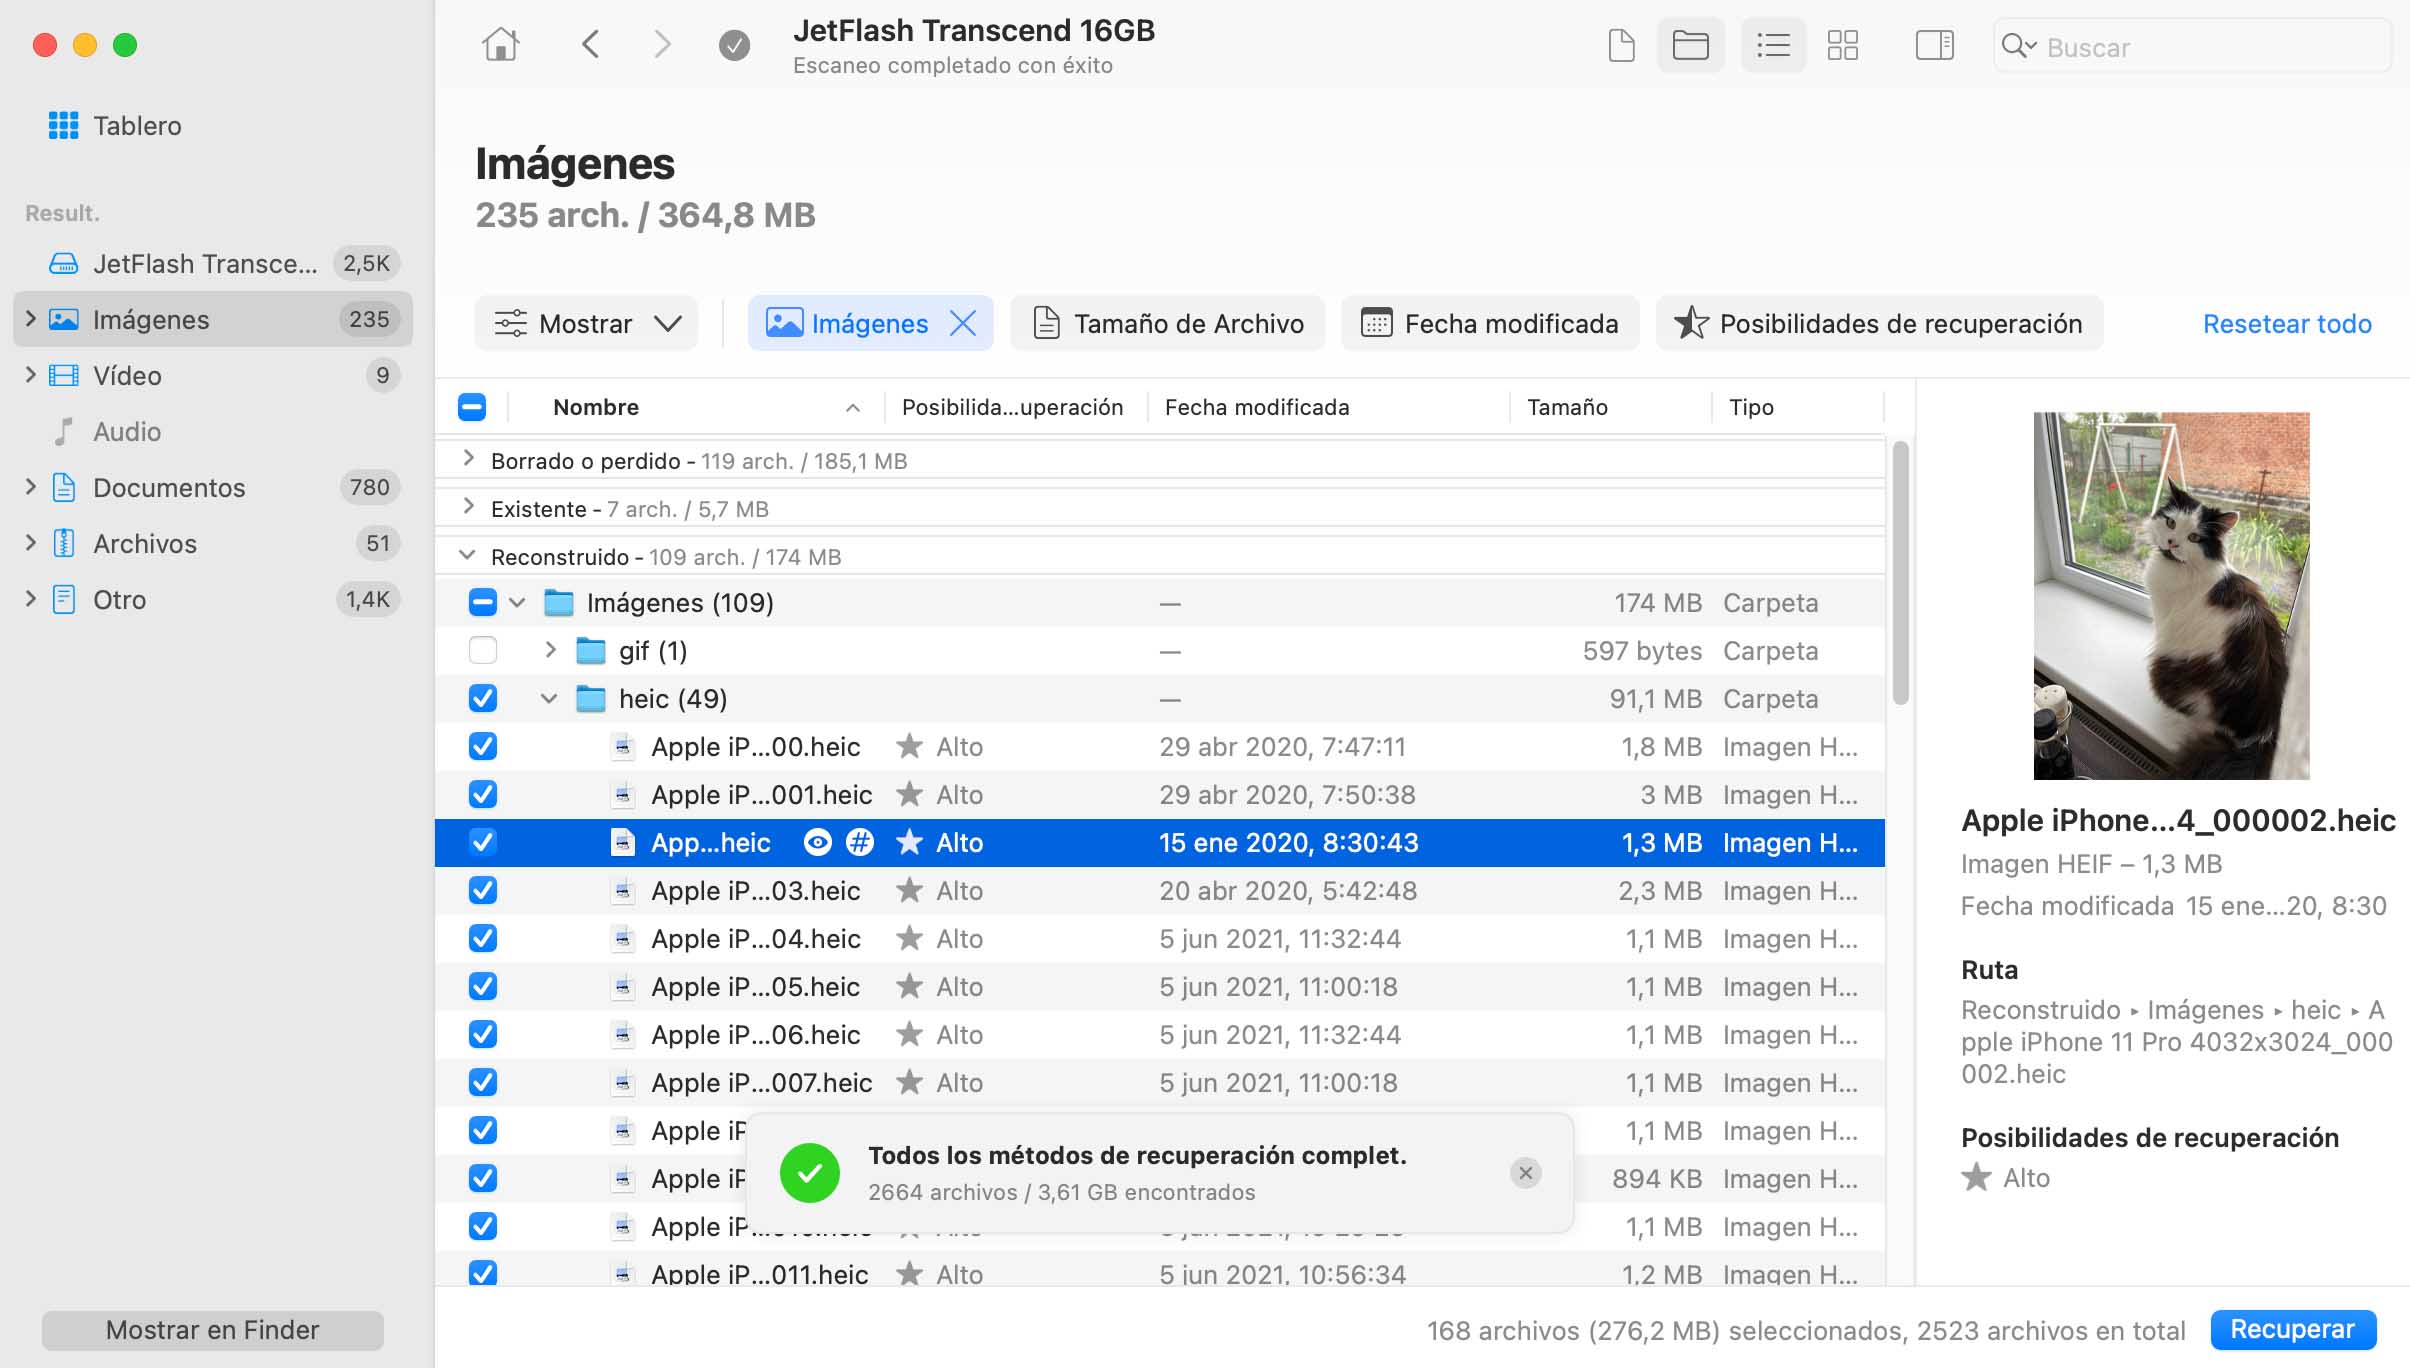This screenshot has height=1368, width=2410.
Task: Dismiss the recovery complete notification
Action: (x=1525, y=1173)
